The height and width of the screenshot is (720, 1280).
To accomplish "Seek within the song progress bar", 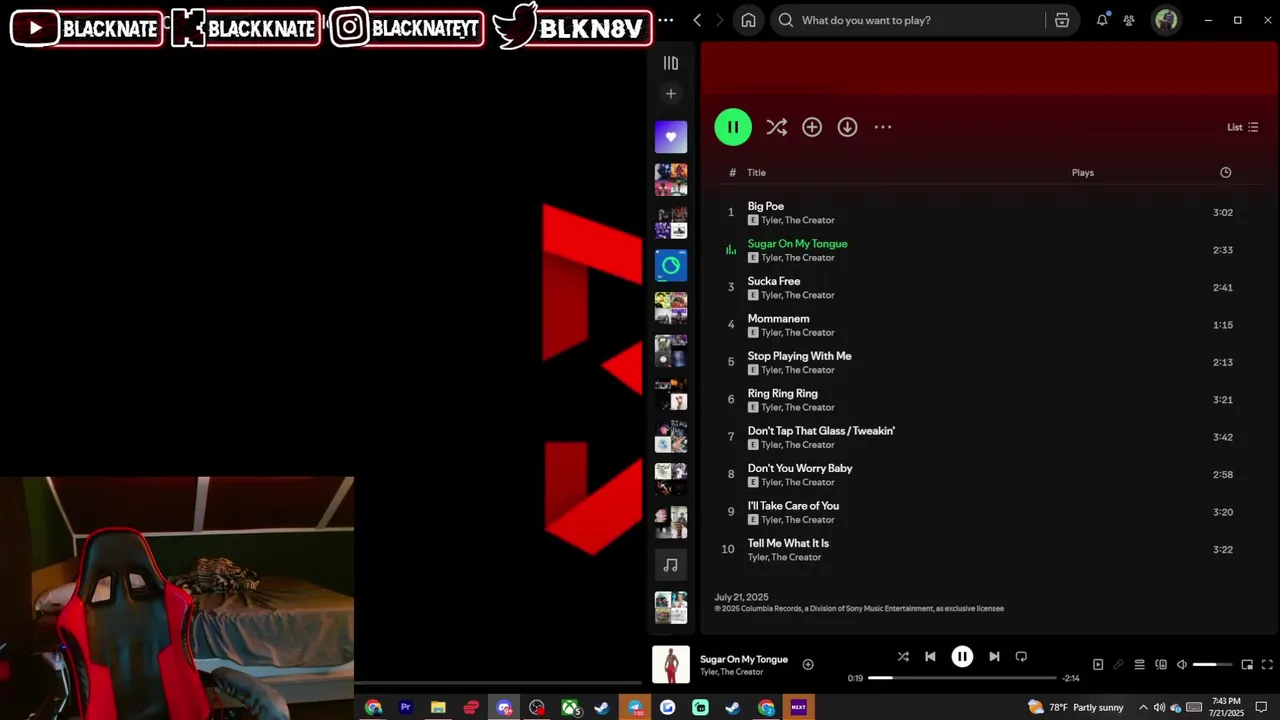I will click(962, 678).
